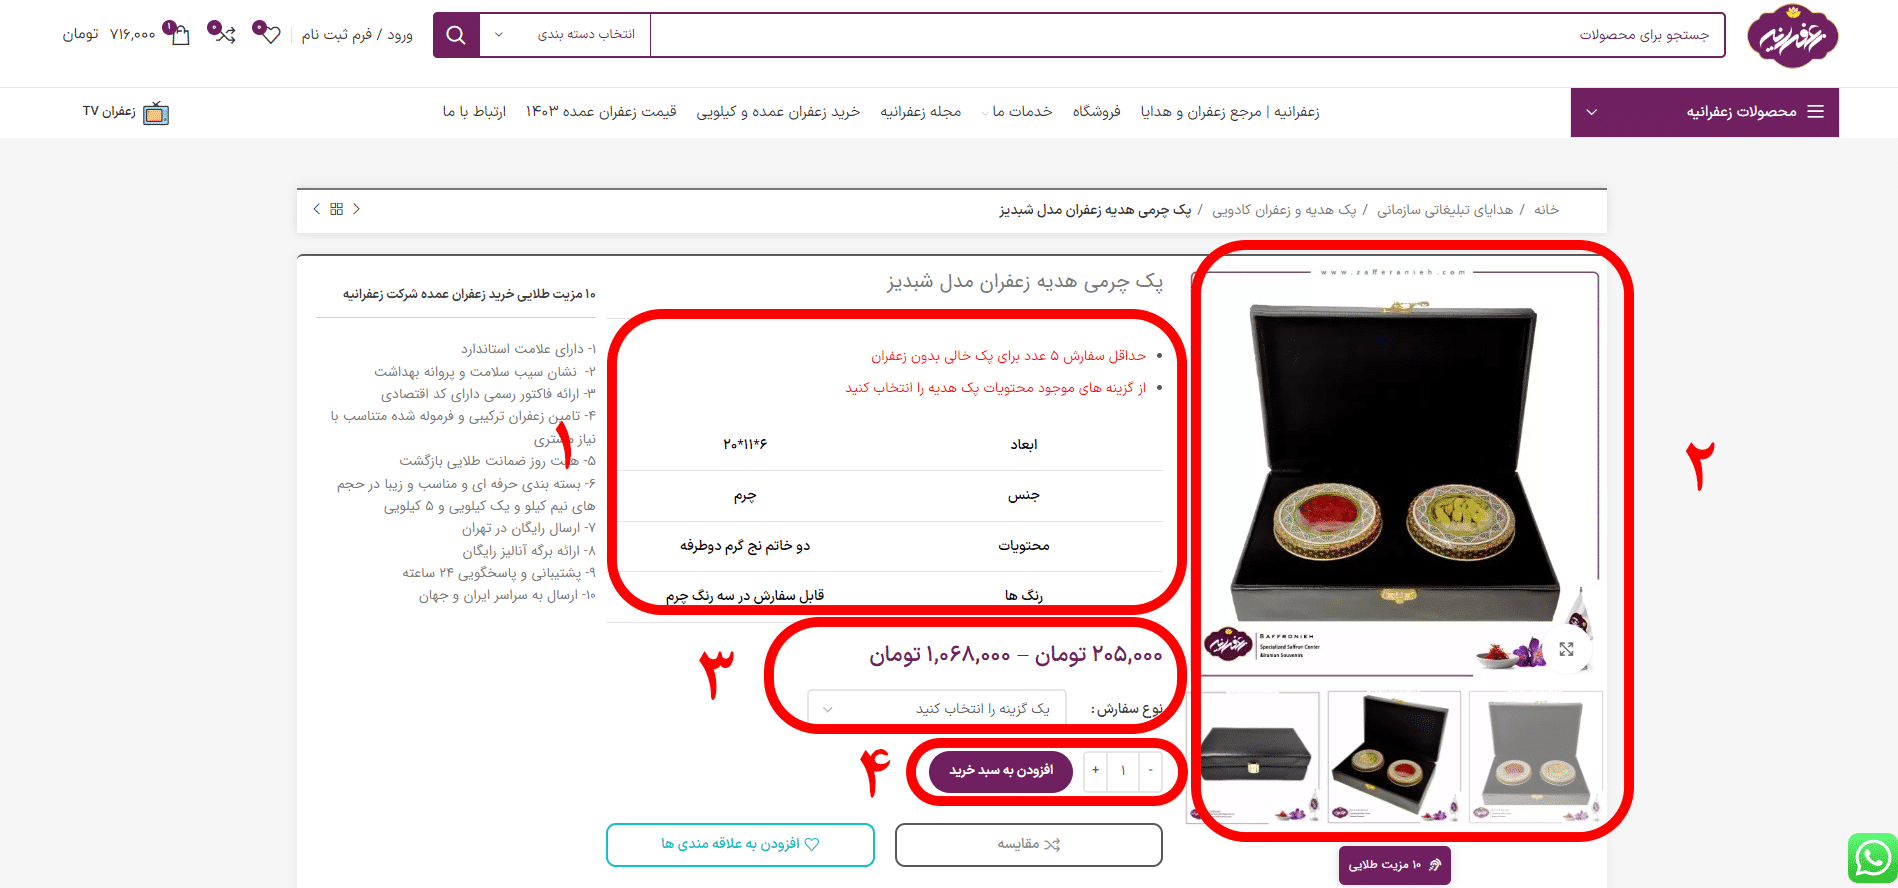Go to previous product arrow
1898x888 pixels.
[356, 209]
